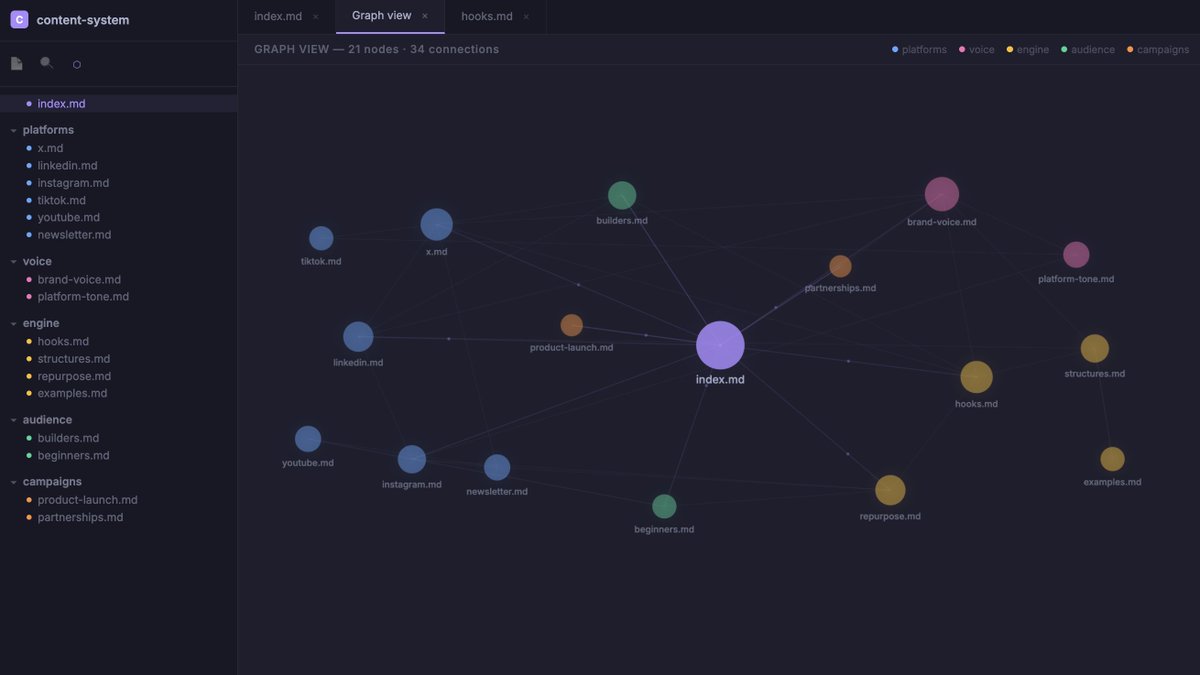The height and width of the screenshot is (675, 1200).
Task: Select the partnerships.md node in the graph
Action: tap(840, 266)
